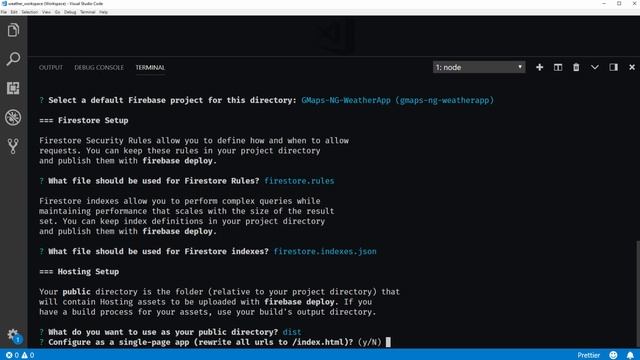Viewport: 640px width, 360px height.
Task: Open the Debug view in activity bar
Action: [x=13, y=118]
